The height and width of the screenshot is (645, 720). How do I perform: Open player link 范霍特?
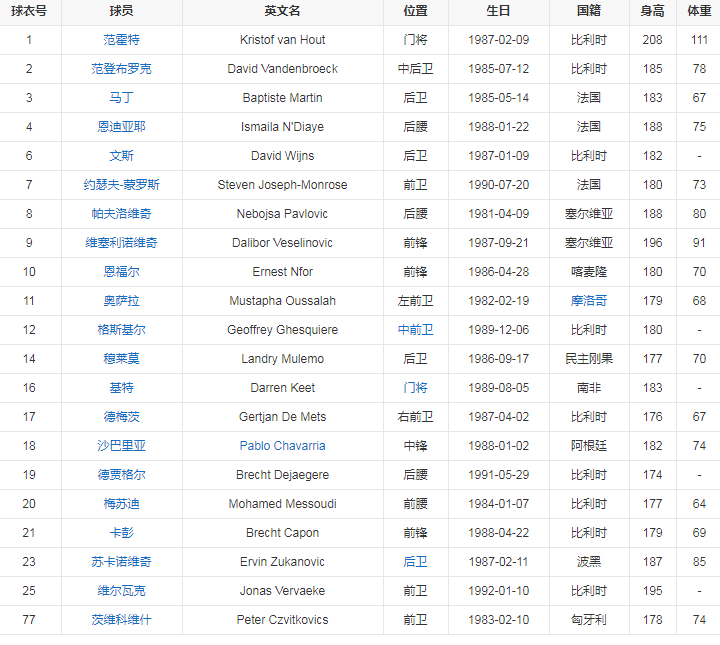(121, 40)
